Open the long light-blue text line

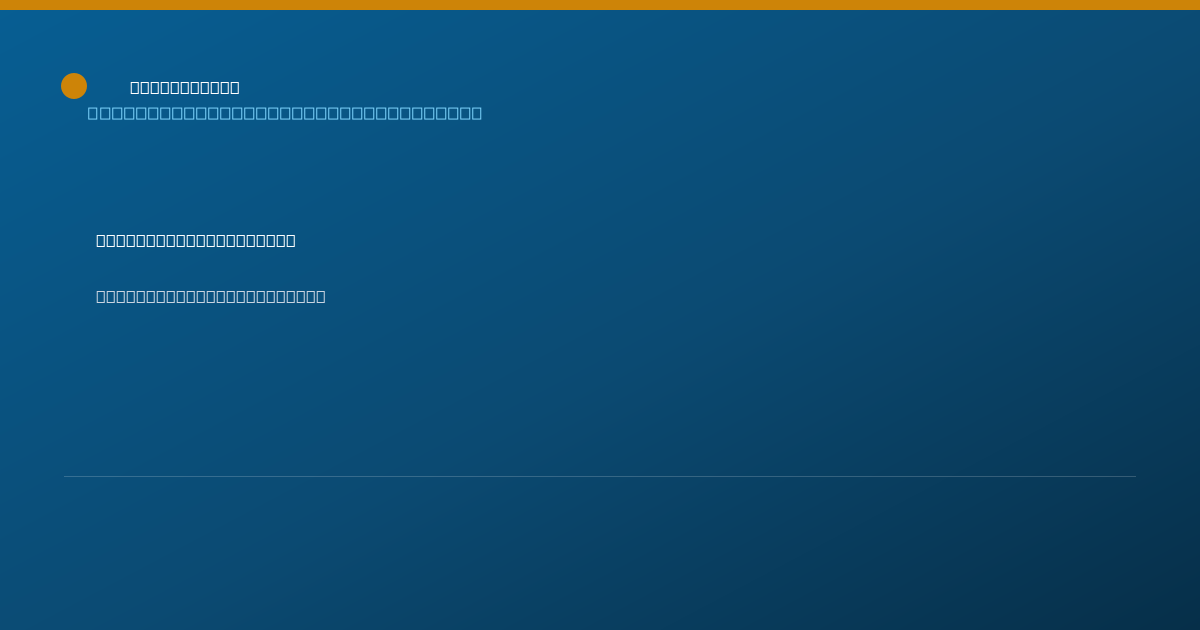[x=285, y=113]
